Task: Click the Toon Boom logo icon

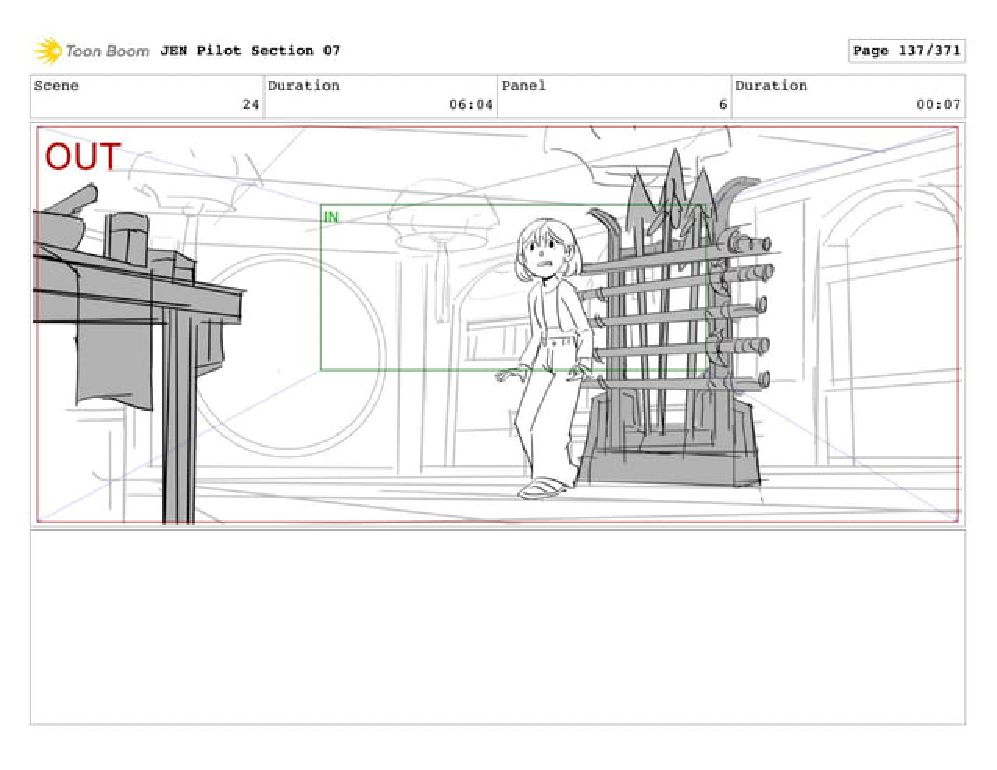Action: (x=48, y=51)
